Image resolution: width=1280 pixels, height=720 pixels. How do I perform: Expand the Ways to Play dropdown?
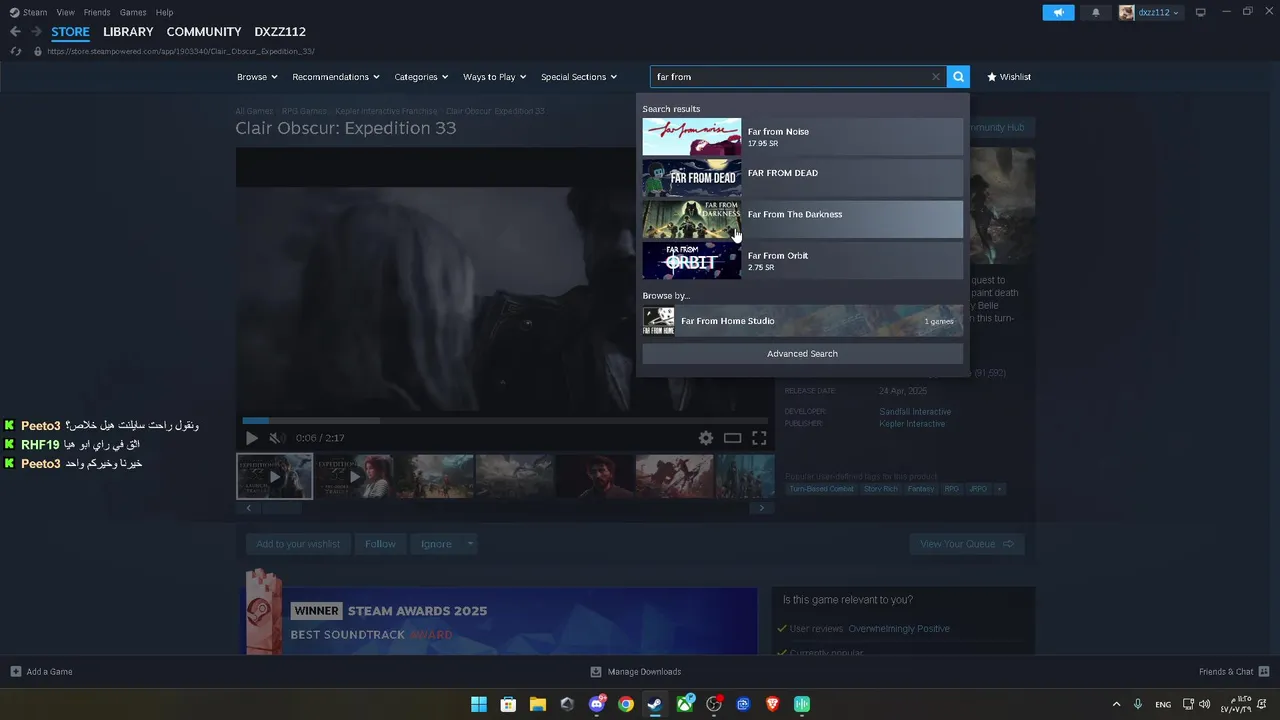pos(494,77)
